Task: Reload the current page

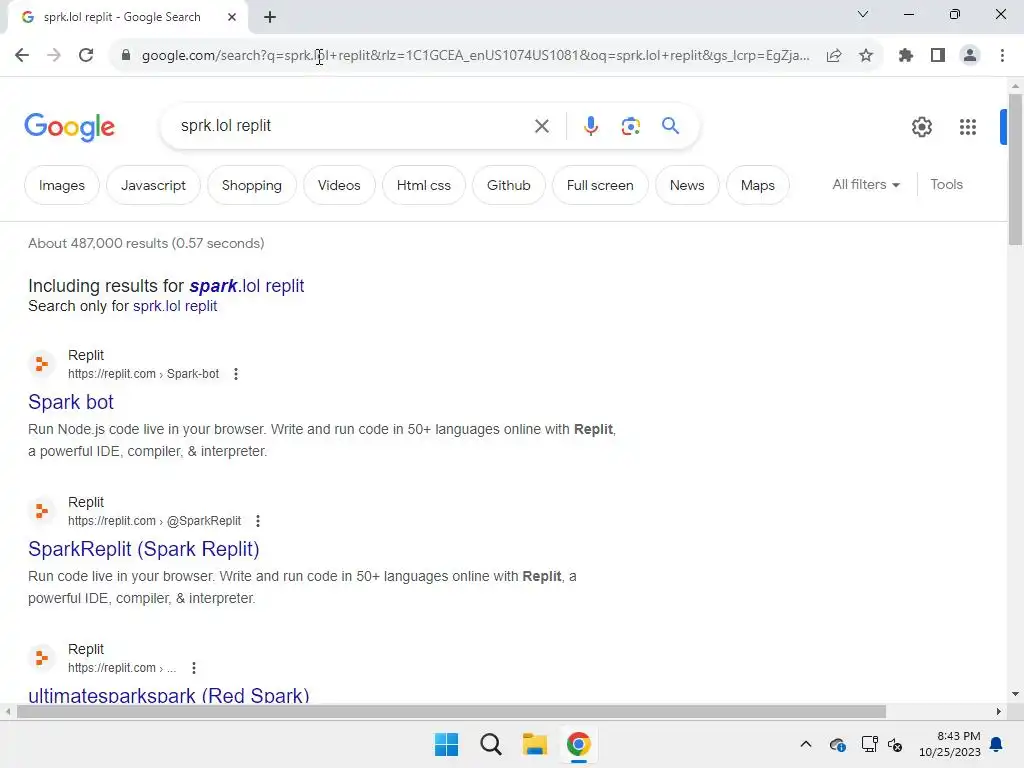Action: tap(86, 56)
